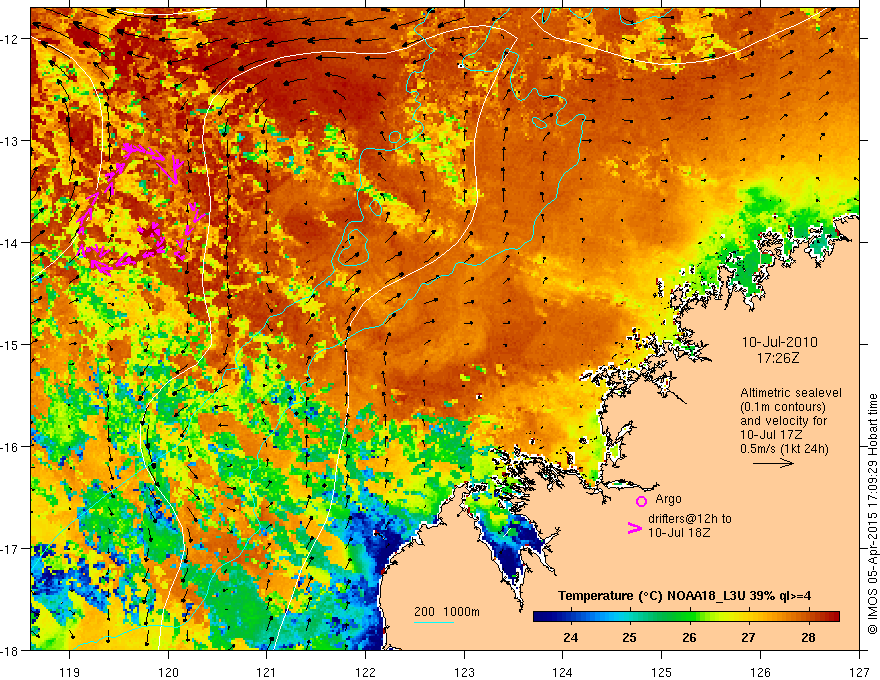Click the magenta drifter track loop
This screenshot has width=880, height=680.
coord(139,208)
